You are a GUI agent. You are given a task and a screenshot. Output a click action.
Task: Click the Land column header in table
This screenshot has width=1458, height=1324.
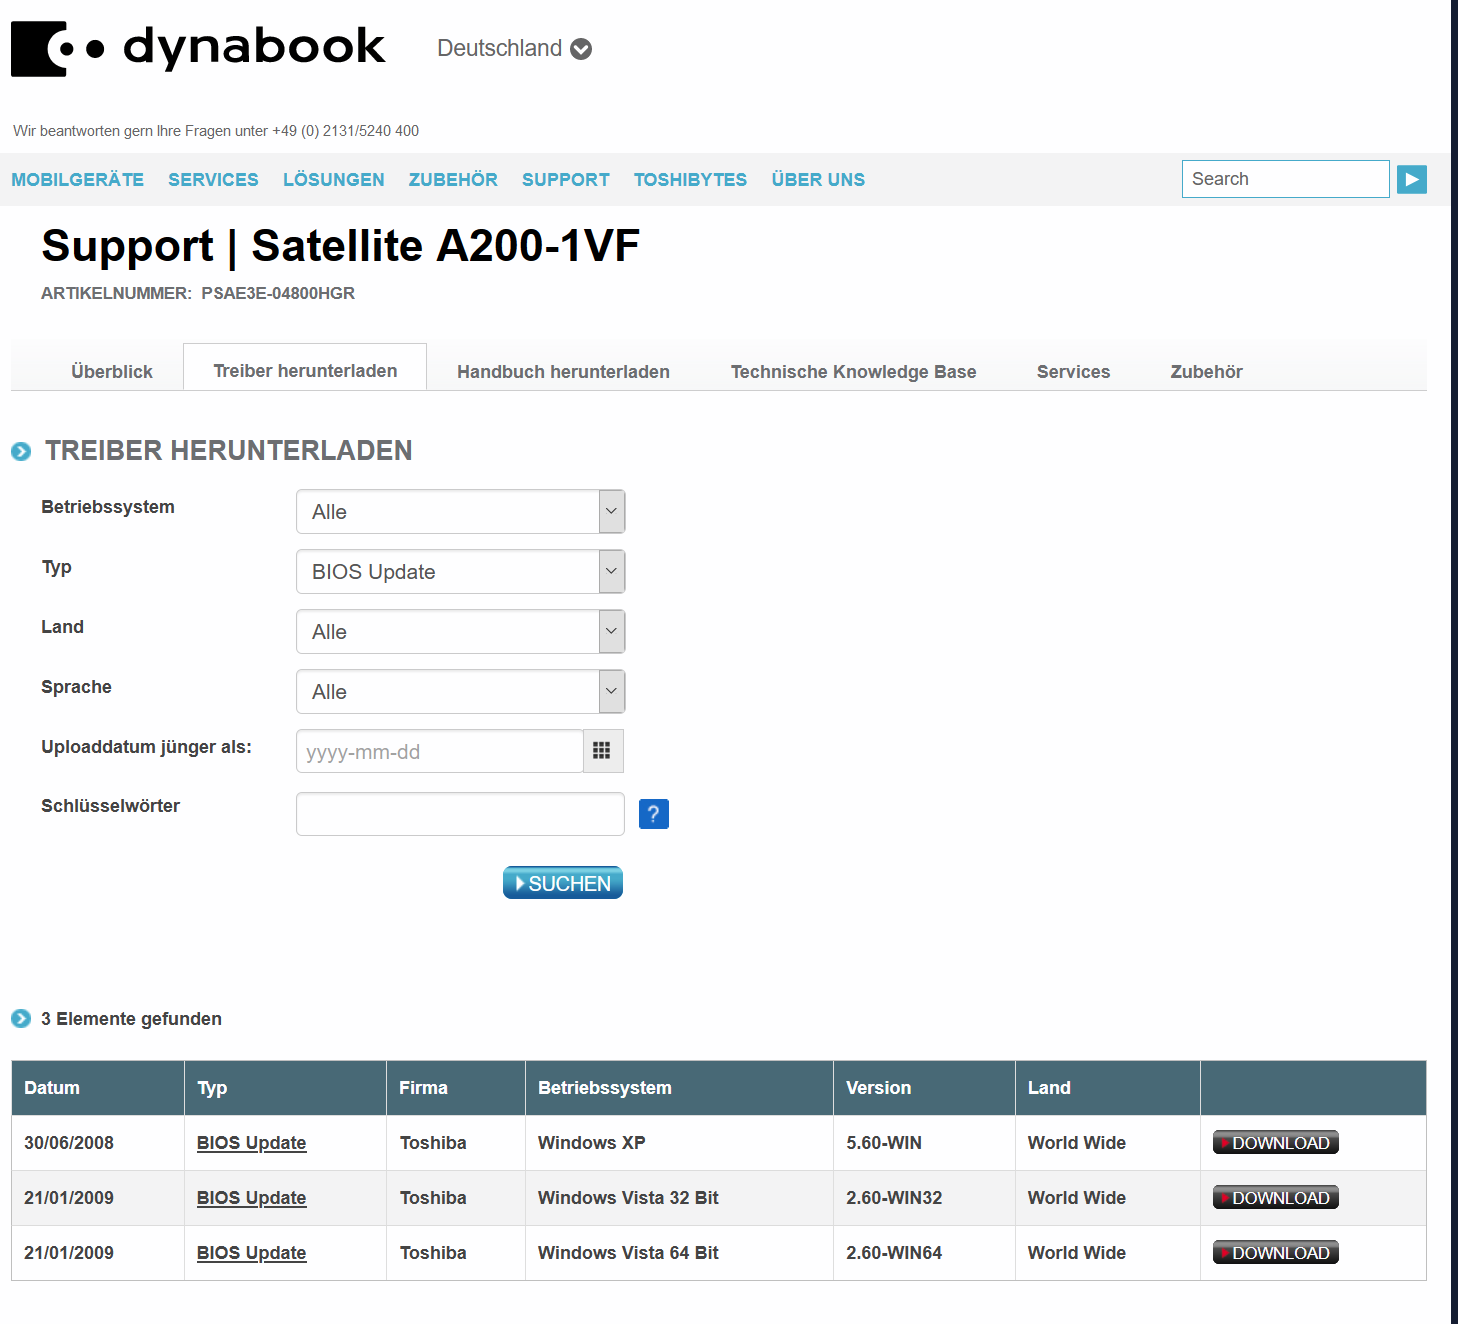[1108, 1088]
